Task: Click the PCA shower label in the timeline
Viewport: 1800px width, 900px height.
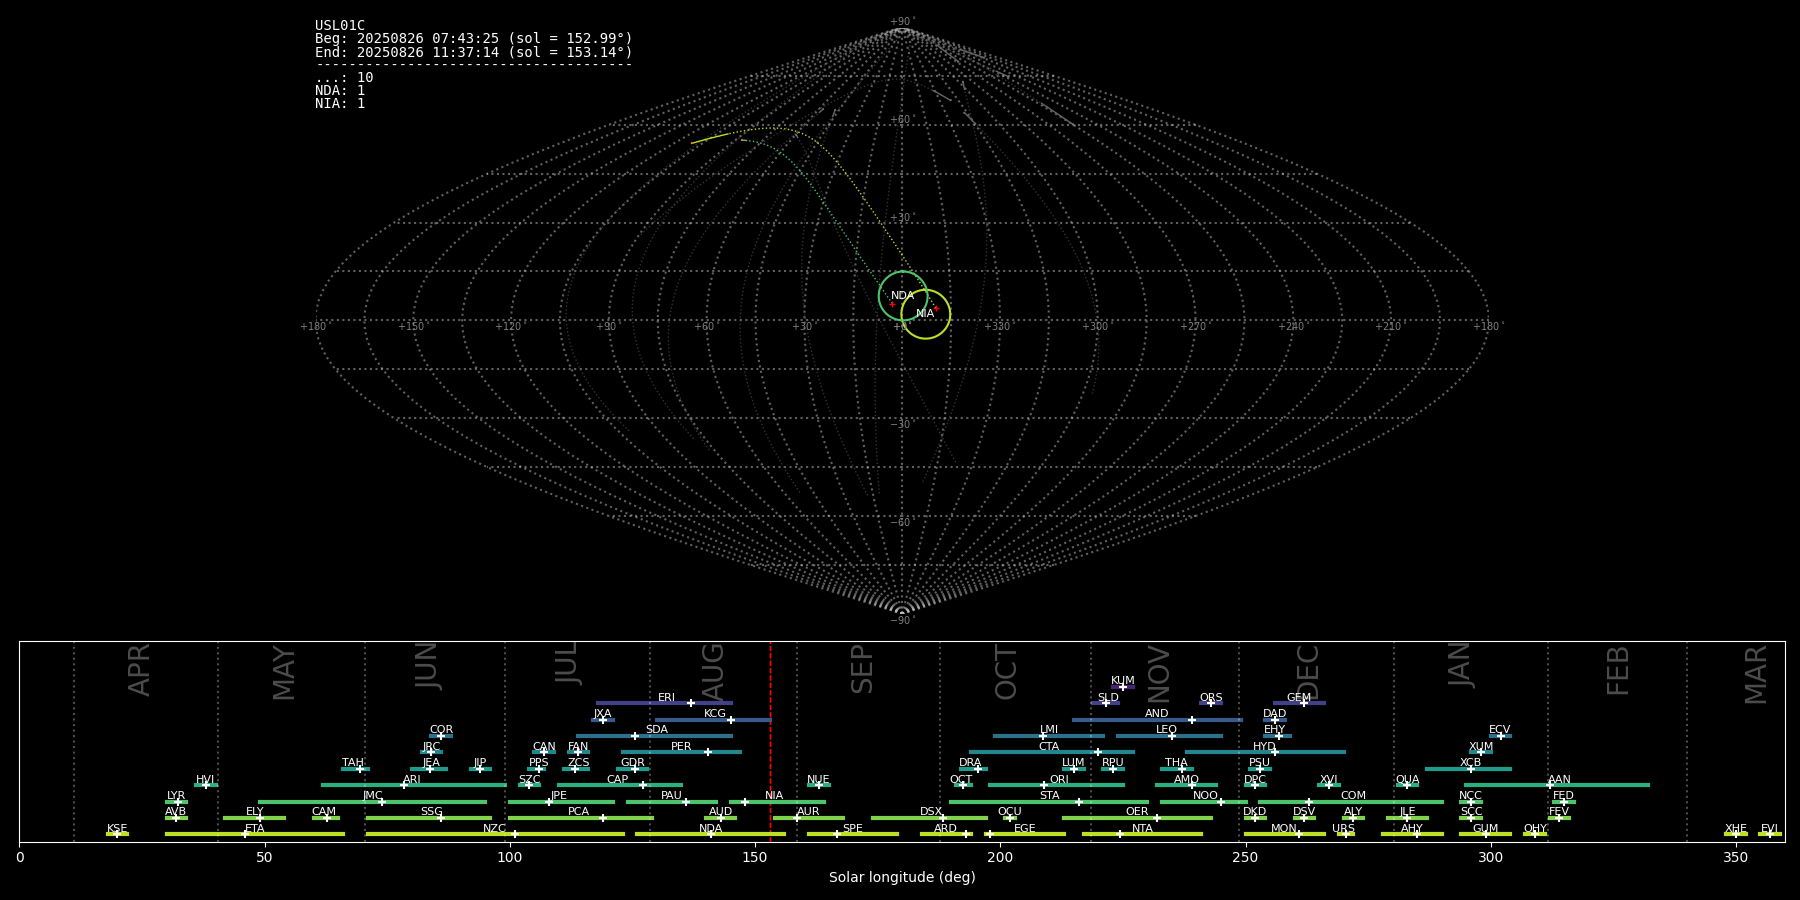Action: point(578,812)
